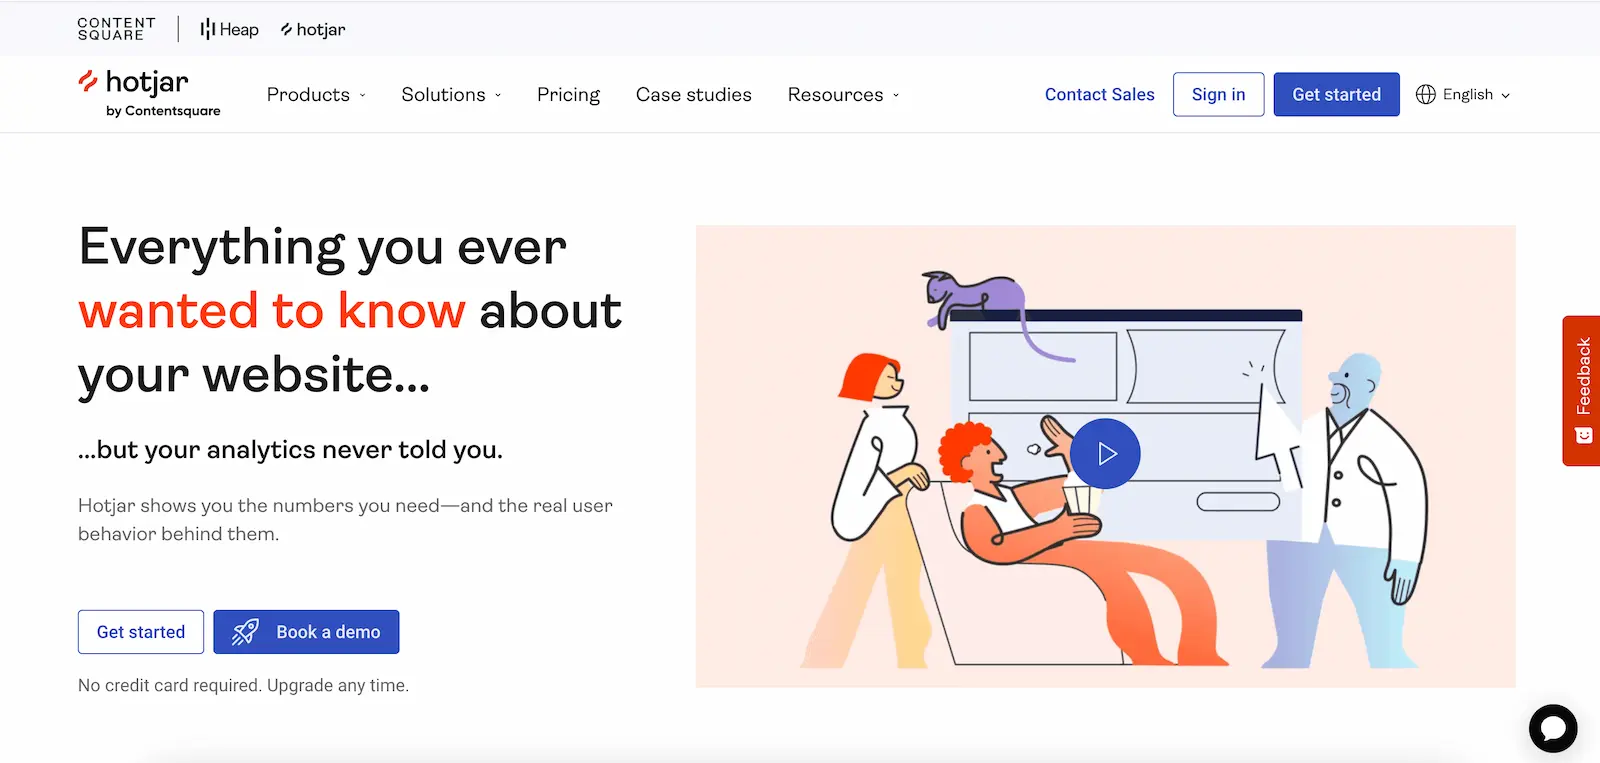The width and height of the screenshot is (1600, 763).
Task: Click the globe language icon
Action: tap(1426, 94)
